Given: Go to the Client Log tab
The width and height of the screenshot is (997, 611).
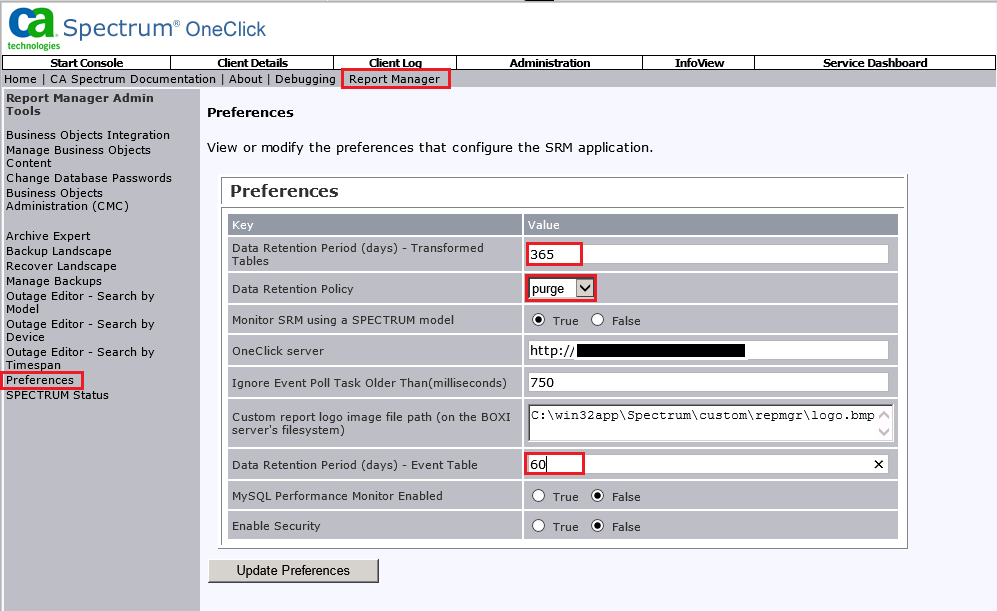Looking at the screenshot, I should click(395, 63).
